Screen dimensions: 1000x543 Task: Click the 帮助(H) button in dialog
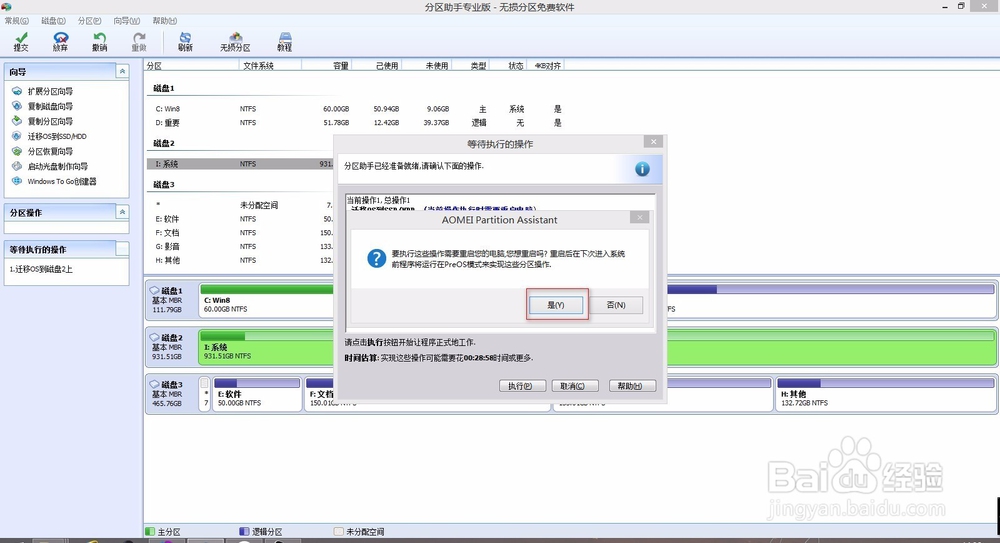coord(633,386)
